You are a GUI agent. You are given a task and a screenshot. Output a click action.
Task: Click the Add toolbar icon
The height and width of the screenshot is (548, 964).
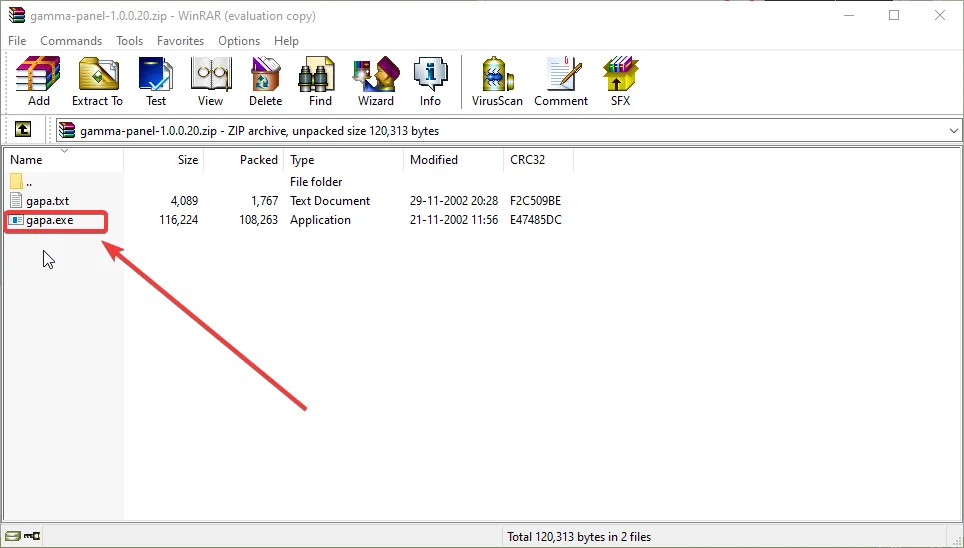[x=38, y=81]
